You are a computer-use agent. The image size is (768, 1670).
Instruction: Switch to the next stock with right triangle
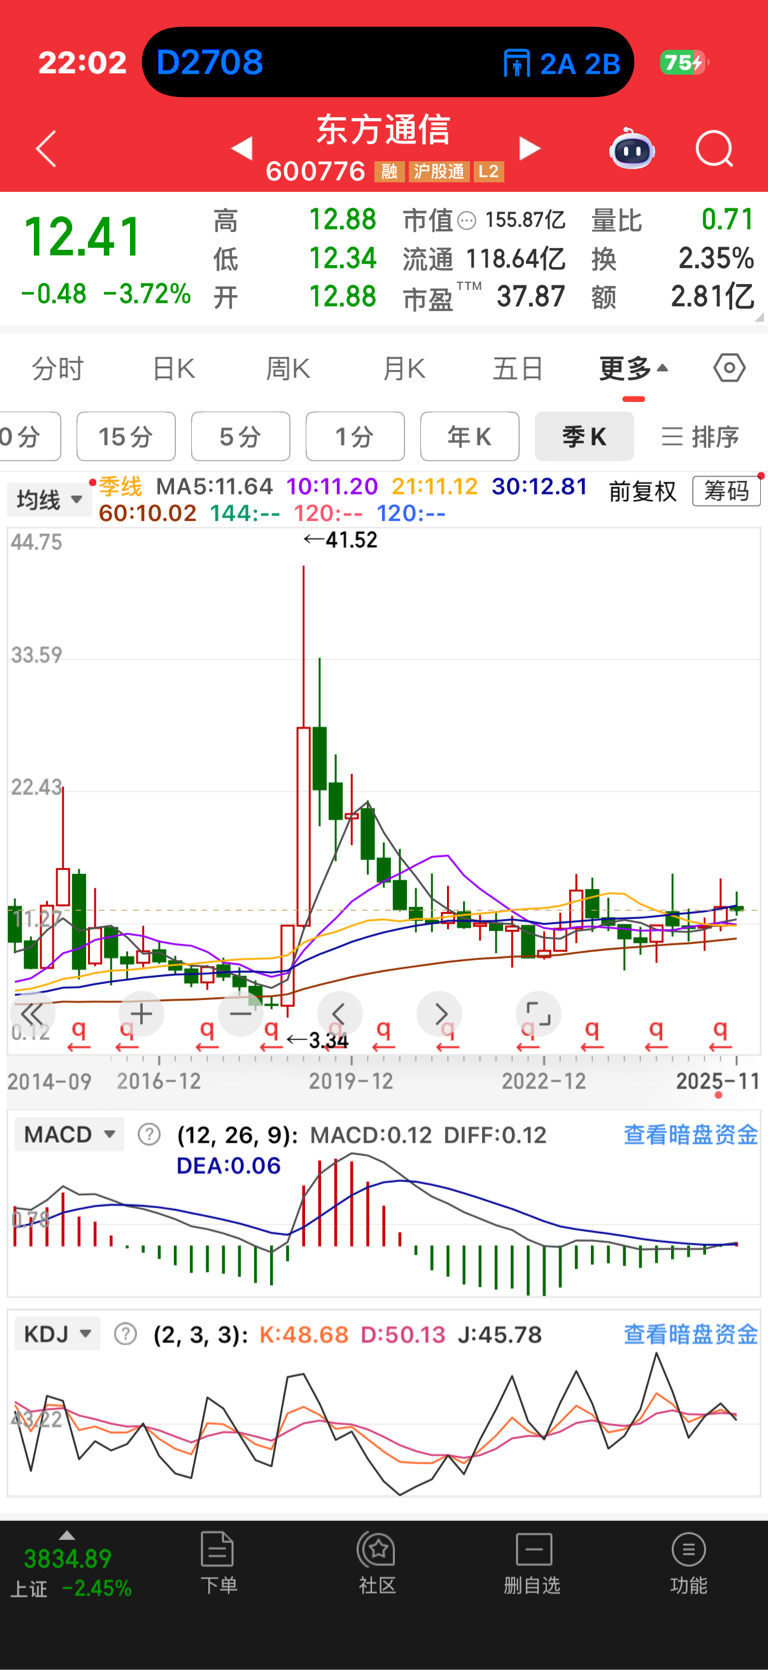point(530,149)
